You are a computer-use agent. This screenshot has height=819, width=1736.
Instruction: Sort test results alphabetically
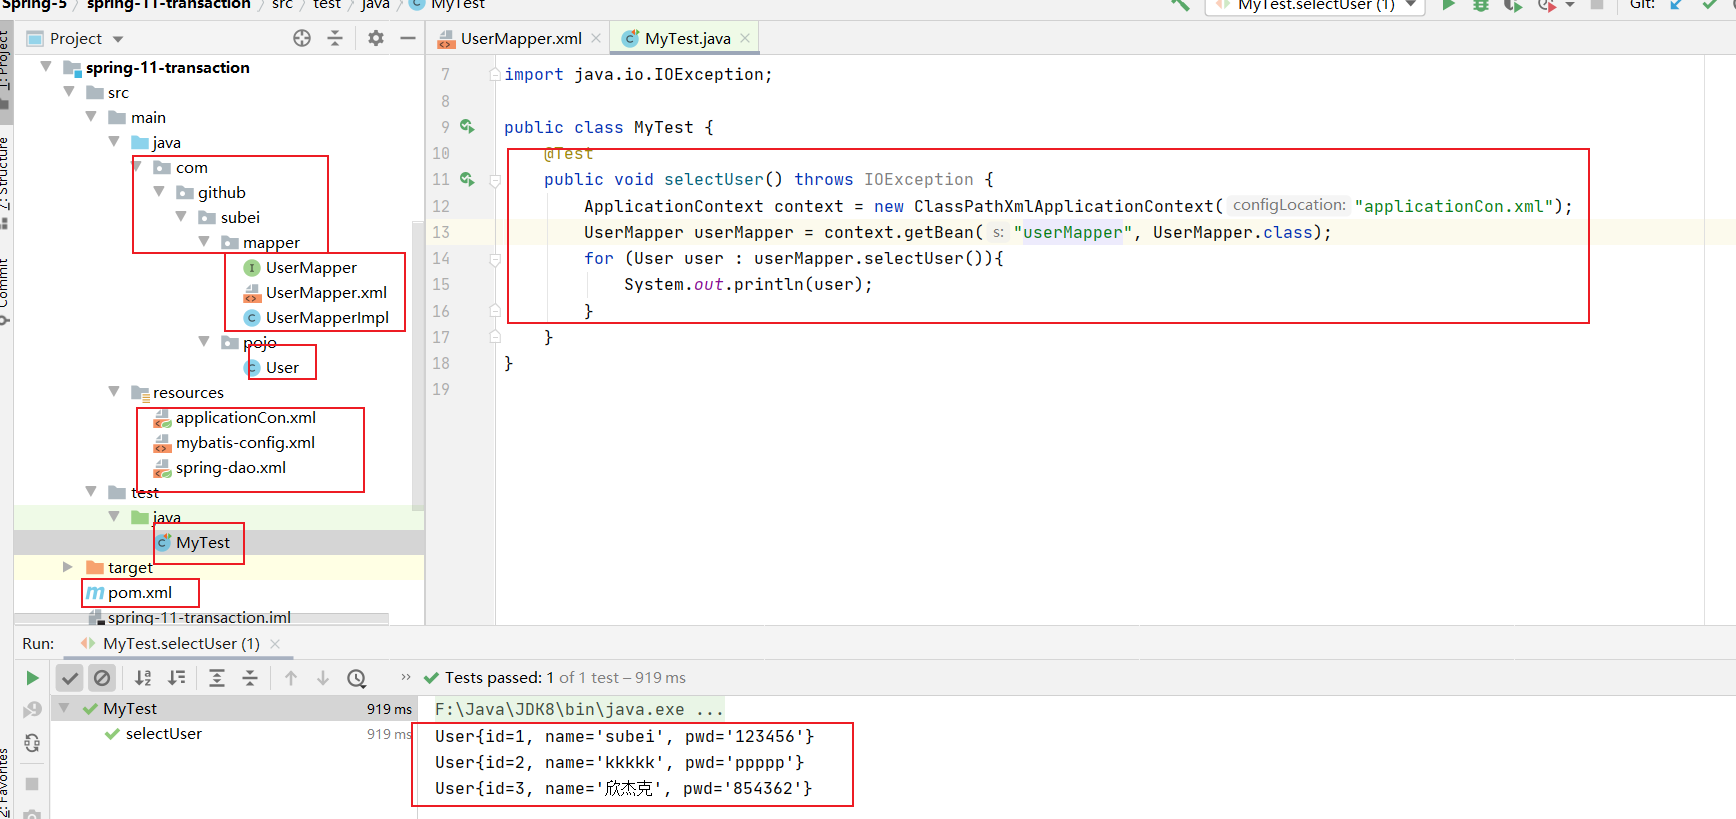pos(143,678)
